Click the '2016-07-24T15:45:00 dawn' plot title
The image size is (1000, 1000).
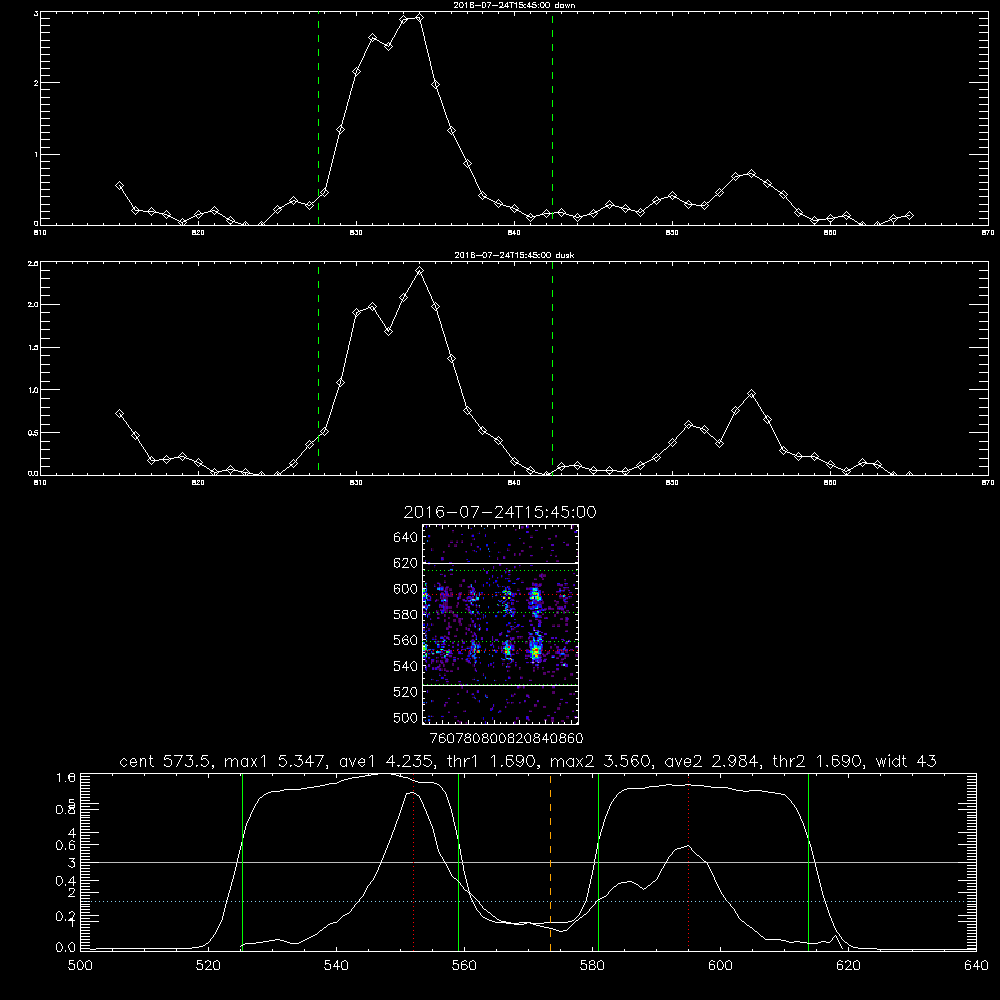(x=514, y=4)
